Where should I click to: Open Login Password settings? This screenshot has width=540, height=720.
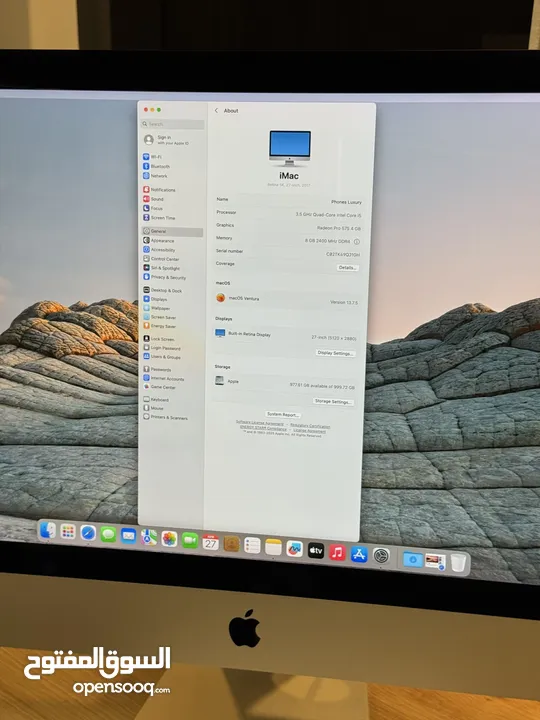tap(162, 348)
